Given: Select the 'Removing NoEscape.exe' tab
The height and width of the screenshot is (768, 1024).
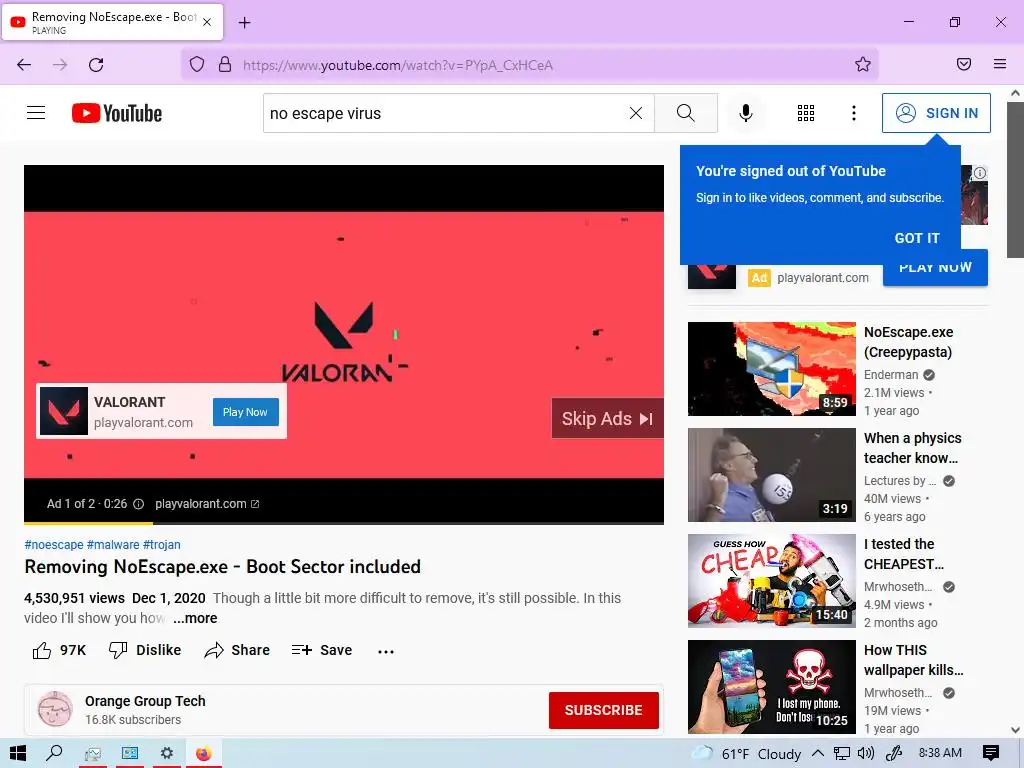Looking at the screenshot, I should coord(113,22).
